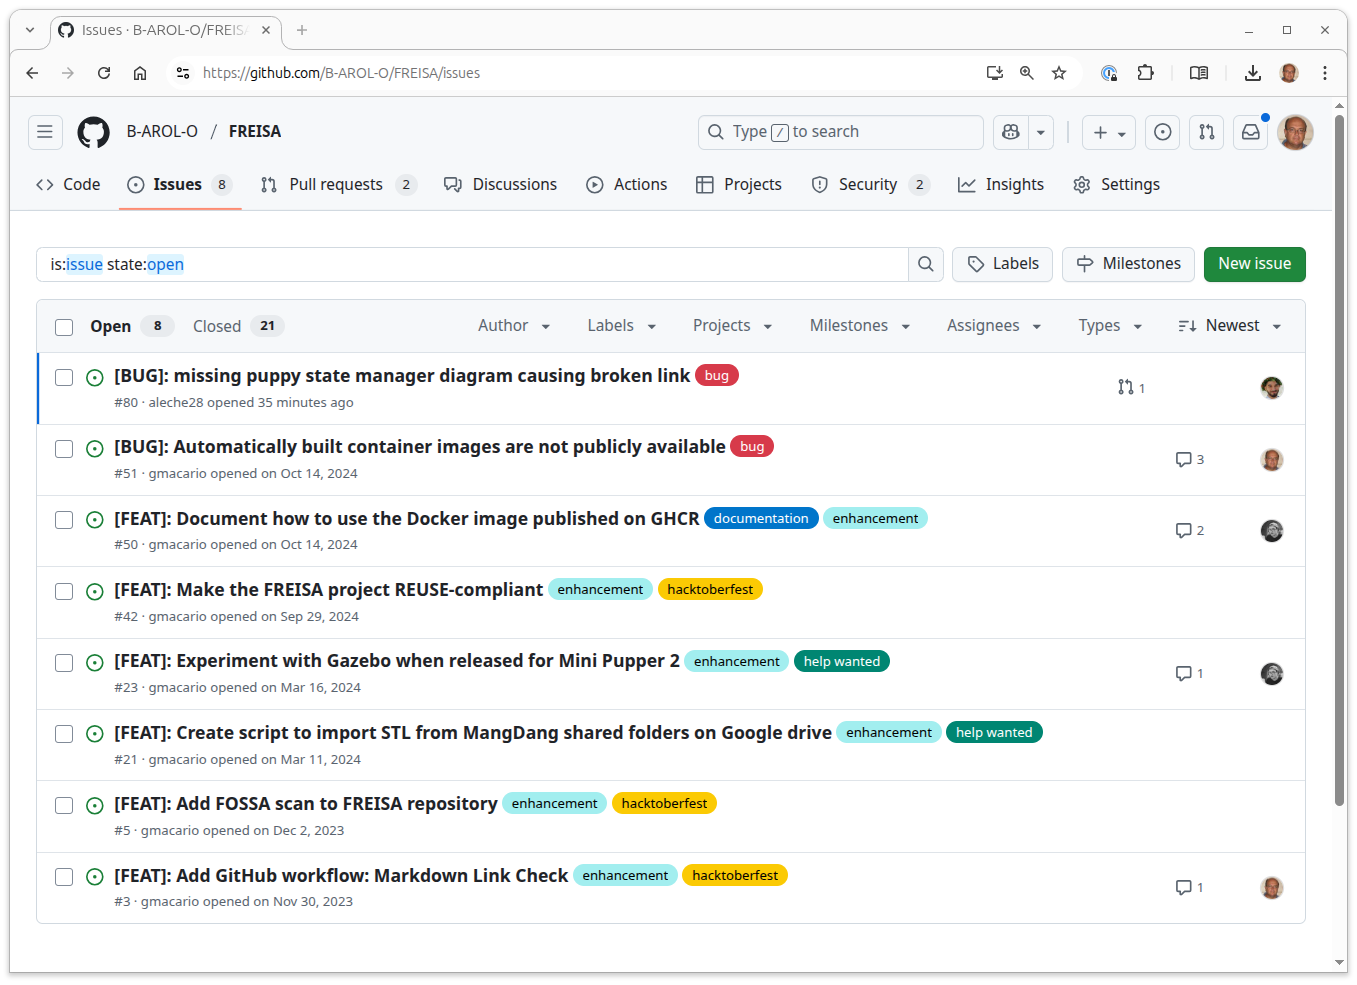Open the Copilot chat icon
1357x985 pixels.
click(x=1011, y=132)
